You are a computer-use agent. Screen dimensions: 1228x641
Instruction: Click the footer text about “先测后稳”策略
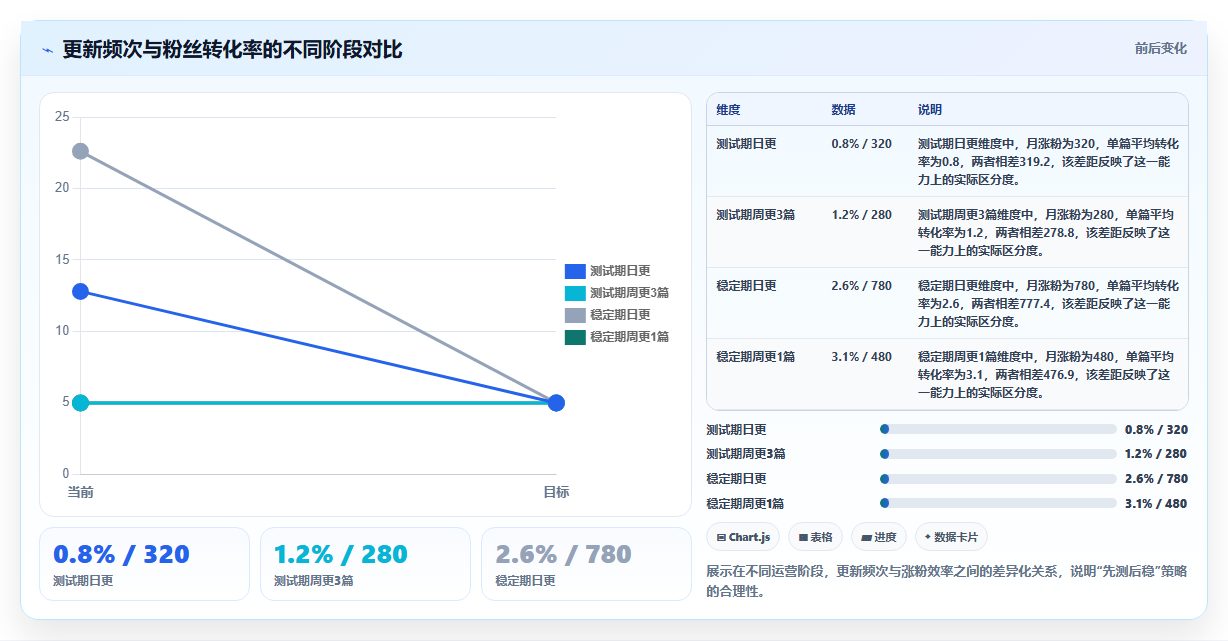tap(946, 581)
